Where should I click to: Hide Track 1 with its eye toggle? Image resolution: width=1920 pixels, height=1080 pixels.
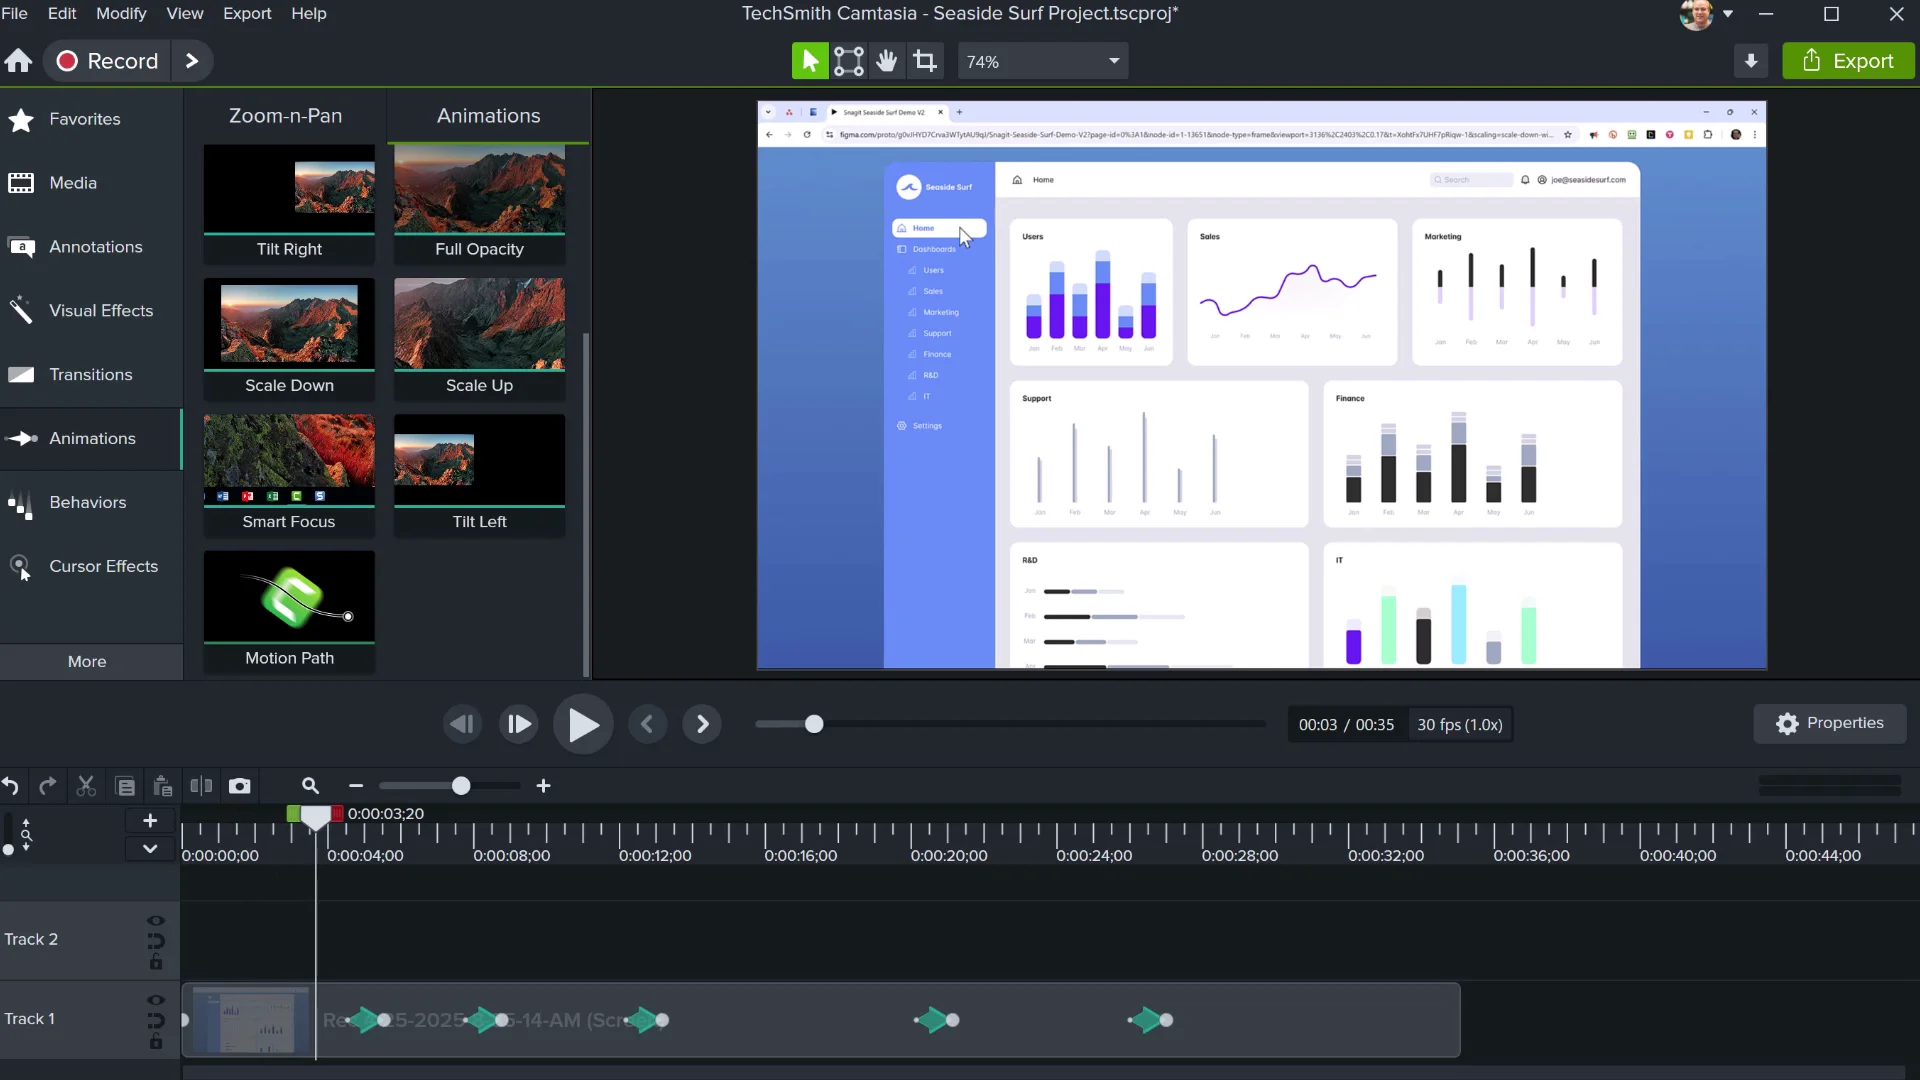coord(155,1000)
